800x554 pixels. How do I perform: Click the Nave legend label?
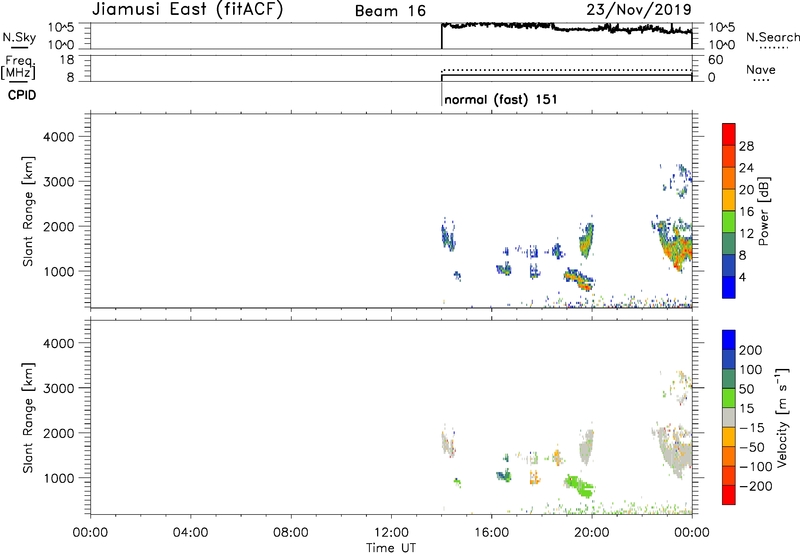pos(761,70)
